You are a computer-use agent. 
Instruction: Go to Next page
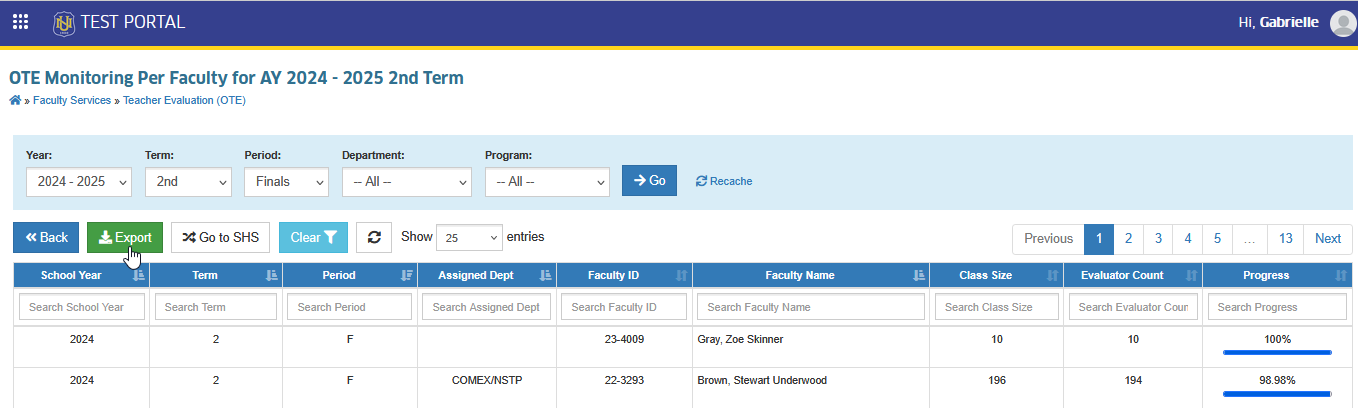pos(1328,239)
